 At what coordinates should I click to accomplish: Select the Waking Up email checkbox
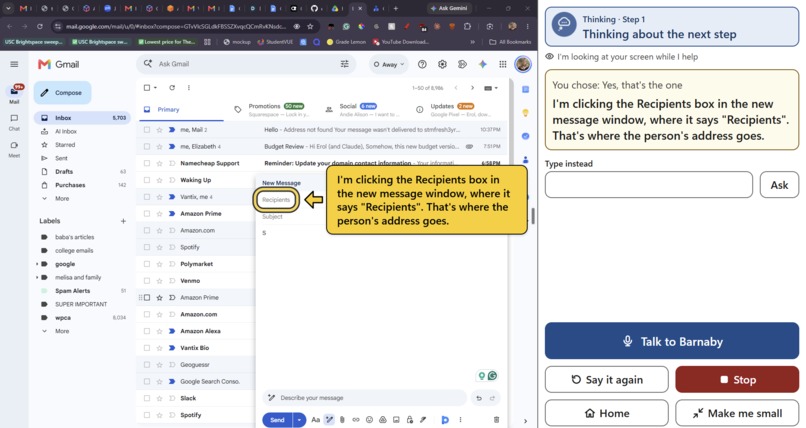[x=147, y=180]
